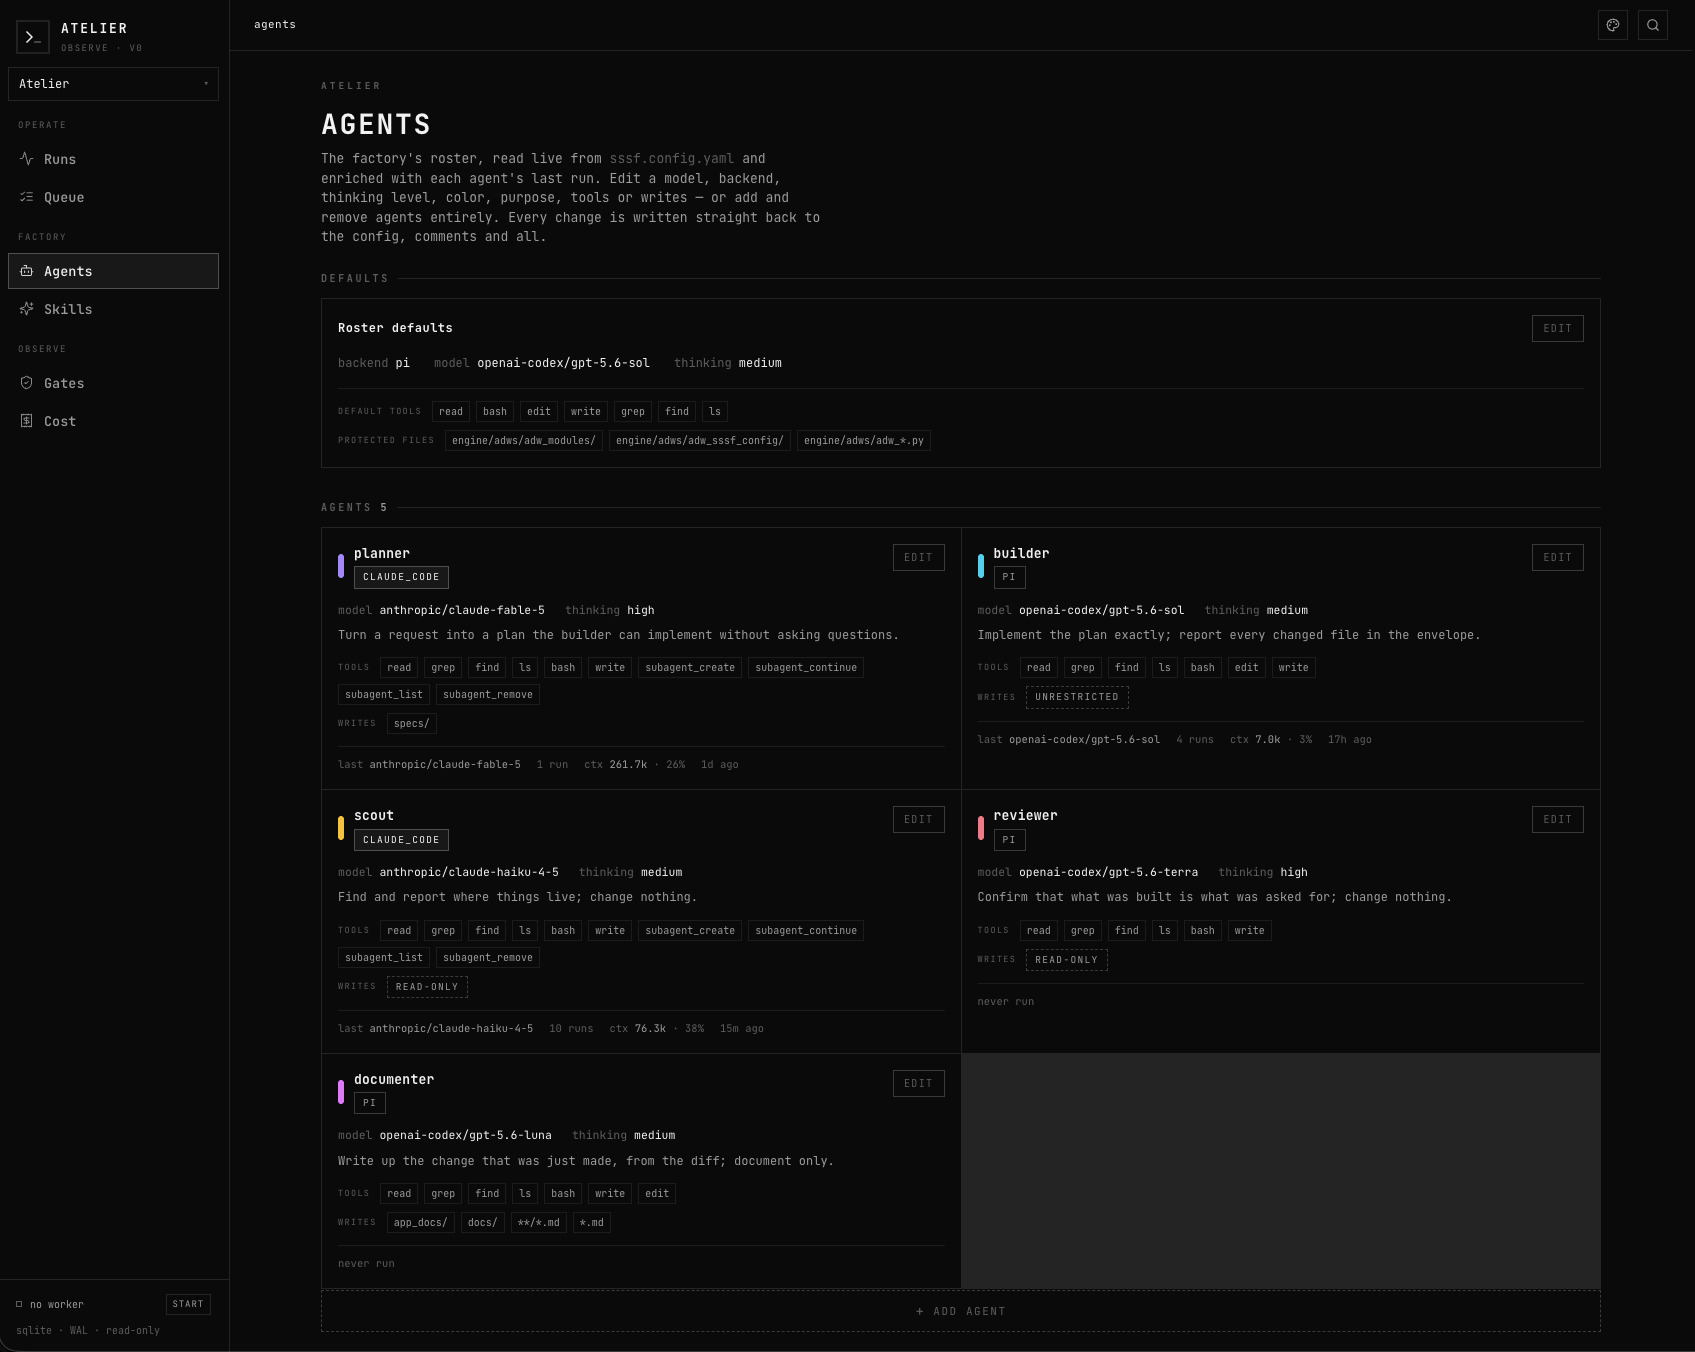Viewport: 1695px width, 1352px height.
Task: Click reviewer's READ-ONLY writes tag
Action: click(x=1066, y=960)
